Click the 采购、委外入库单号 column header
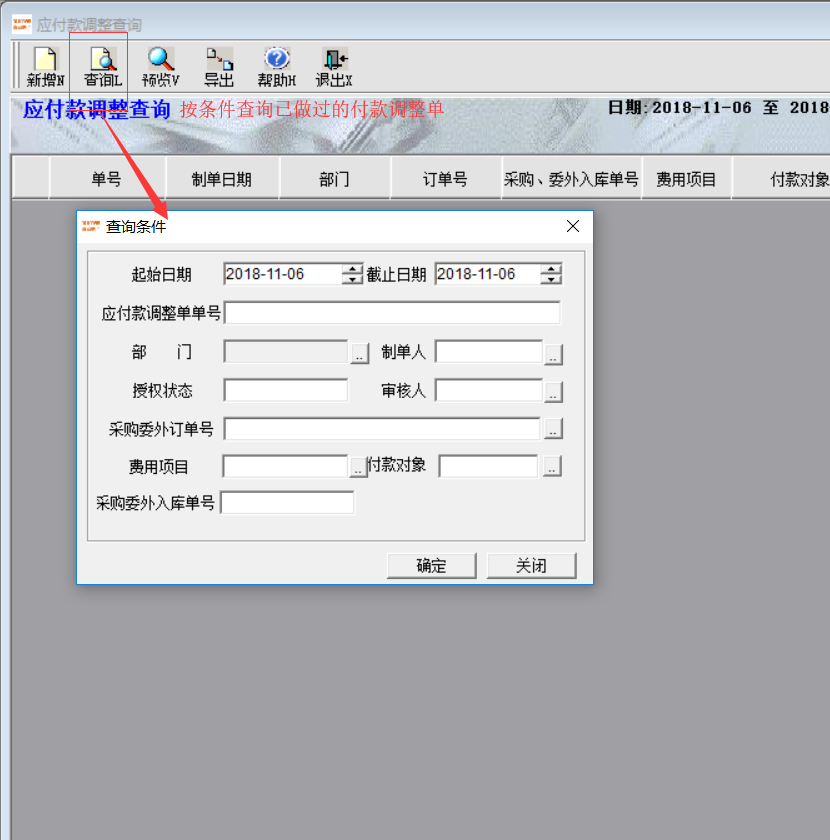Image resolution: width=830 pixels, height=840 pixels. coord(571,178)
